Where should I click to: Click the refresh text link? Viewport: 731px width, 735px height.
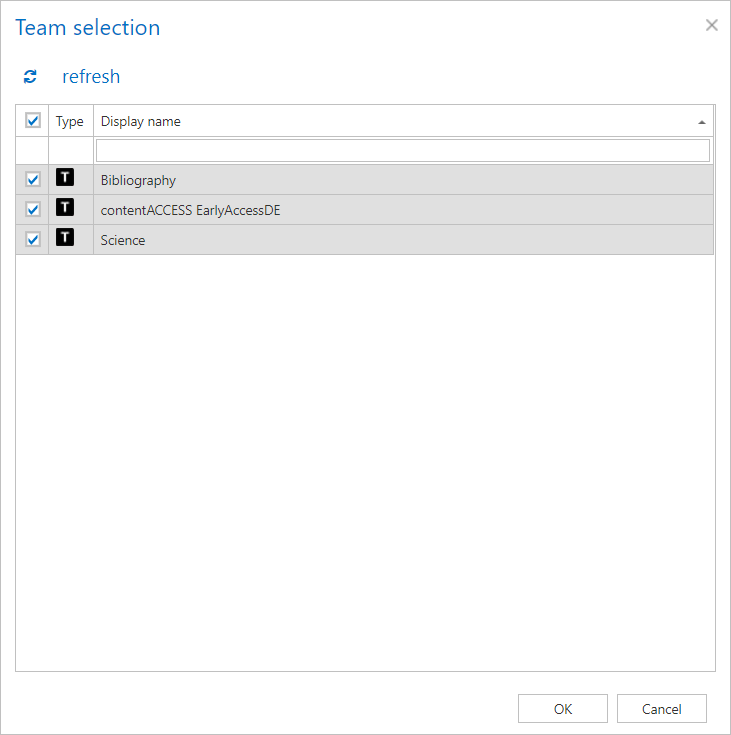click(x=91, y=77)
